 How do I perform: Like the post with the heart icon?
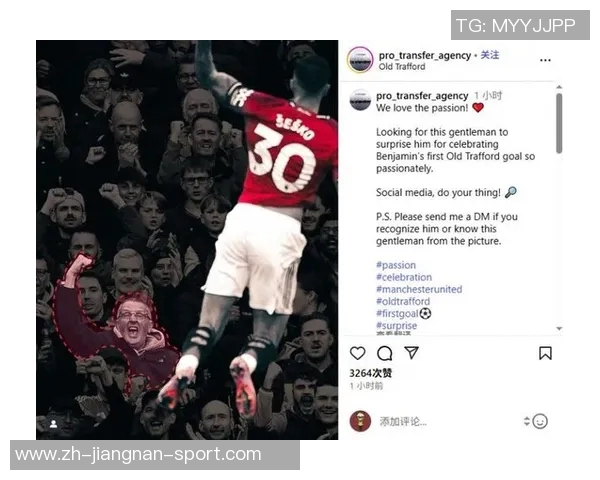tap(357, 353)
